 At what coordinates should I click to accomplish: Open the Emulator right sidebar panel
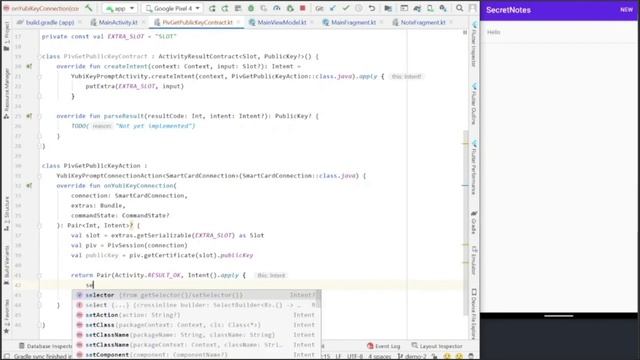click(x=474, y=260)
